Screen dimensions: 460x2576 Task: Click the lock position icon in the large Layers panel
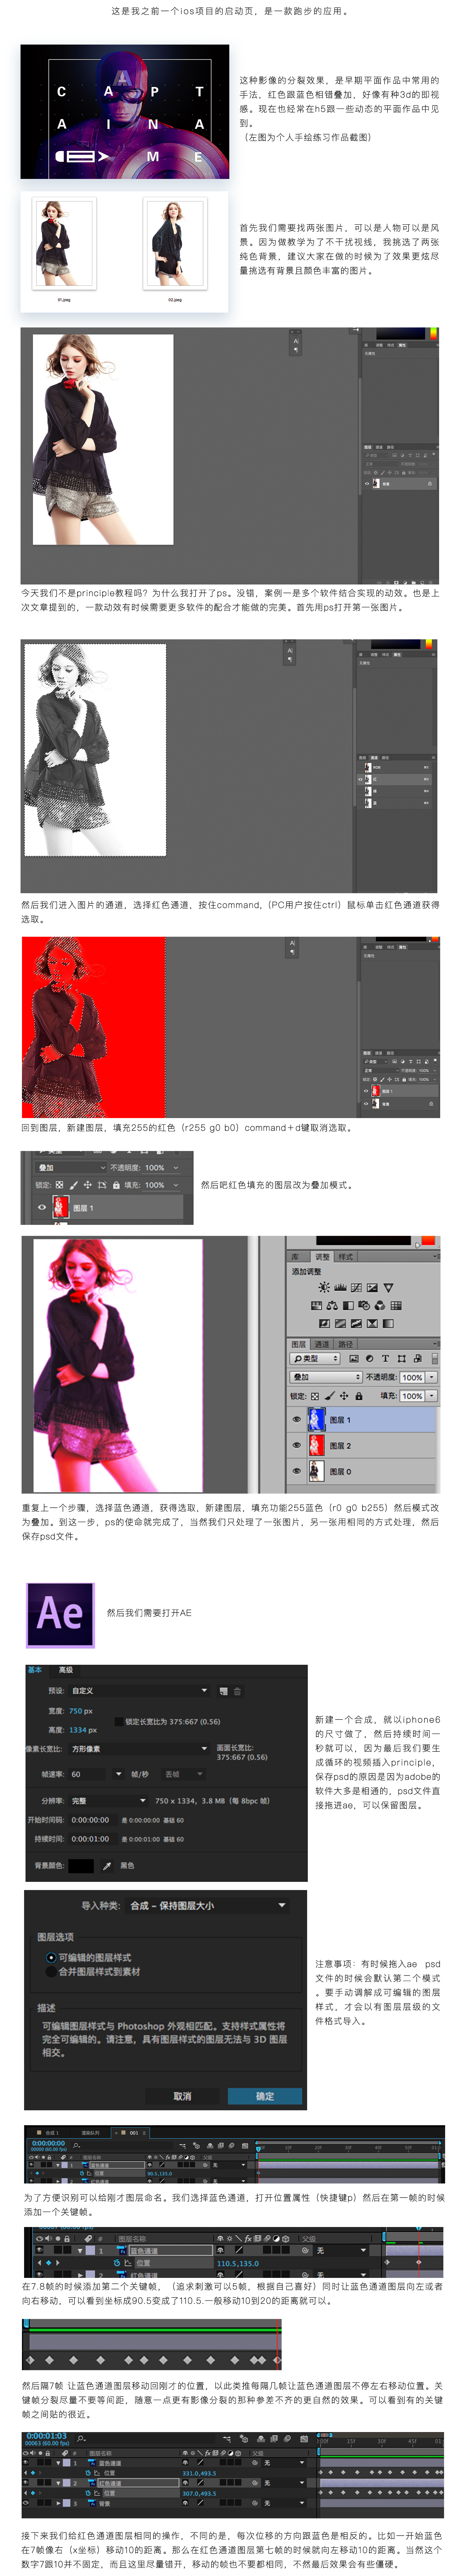coord(344,1396)
